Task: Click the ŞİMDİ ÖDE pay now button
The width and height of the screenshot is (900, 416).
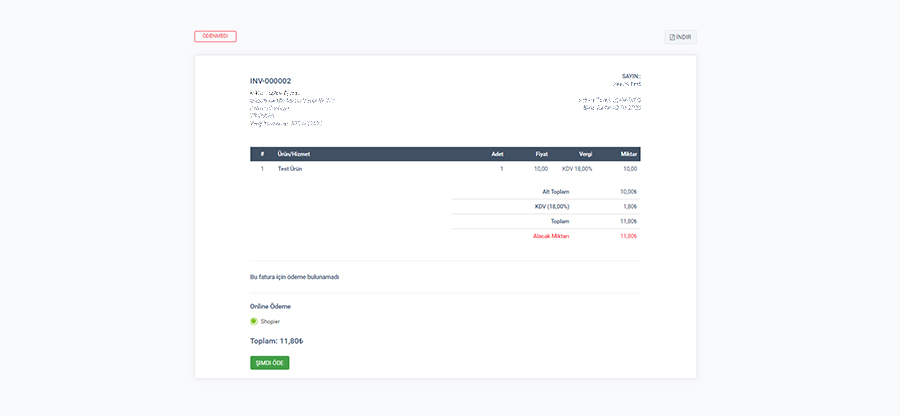Action: coord(270,363)
